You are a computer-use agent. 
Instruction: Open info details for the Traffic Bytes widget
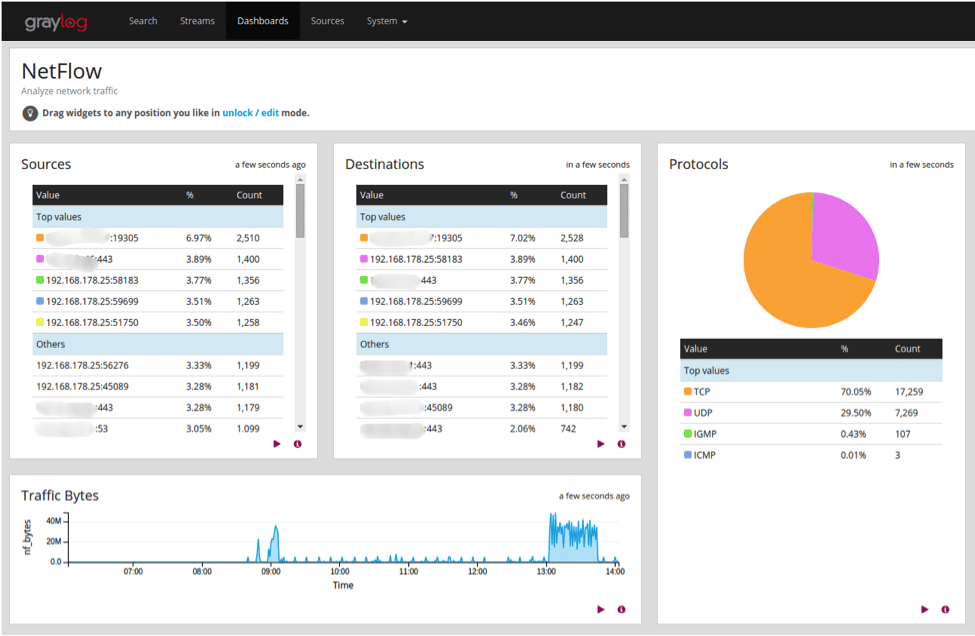[621, 608]
